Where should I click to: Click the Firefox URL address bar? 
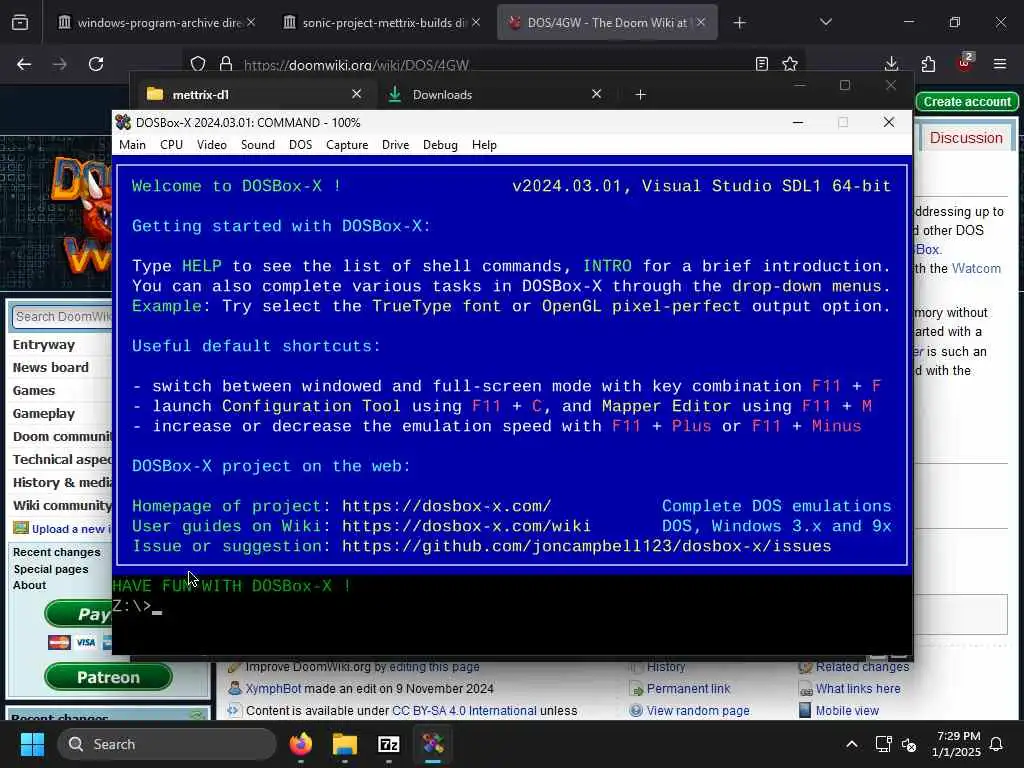pos(496,65)
